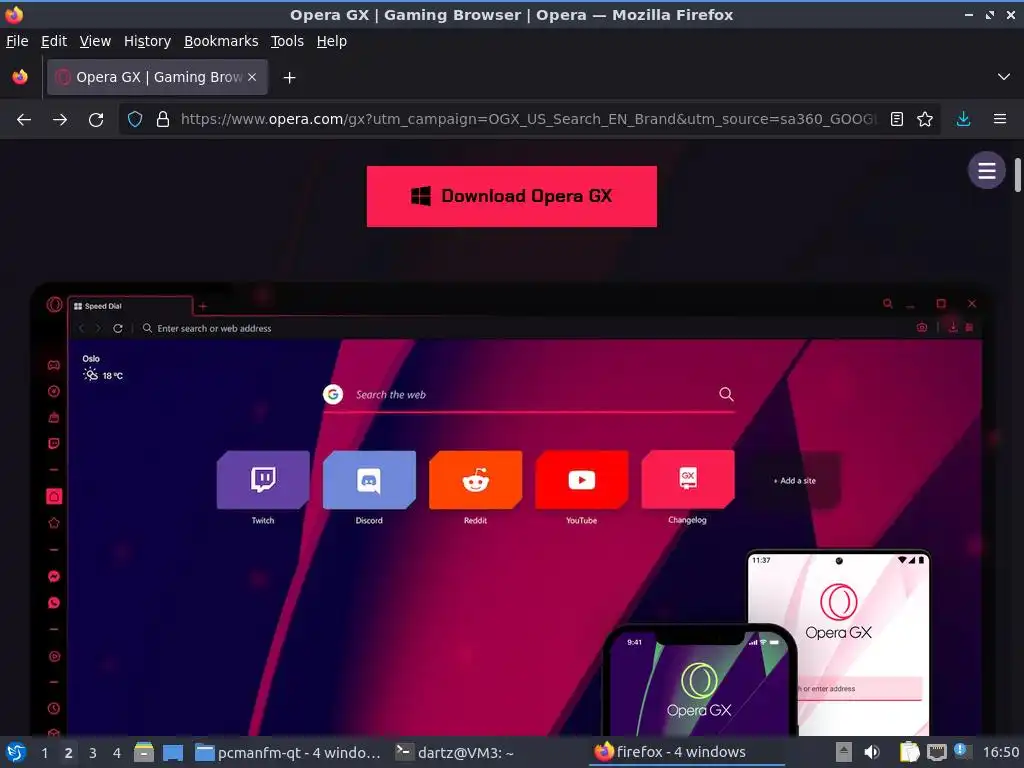The width and height of the screenshot is (1024, 768).
Task: Click the Reddit speed dial tile
Action: pos(475,480)
